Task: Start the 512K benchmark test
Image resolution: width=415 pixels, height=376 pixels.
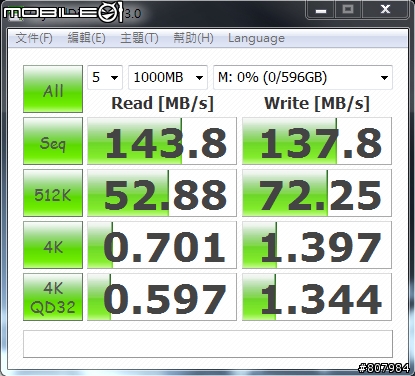Action: [x=53, y=193]
